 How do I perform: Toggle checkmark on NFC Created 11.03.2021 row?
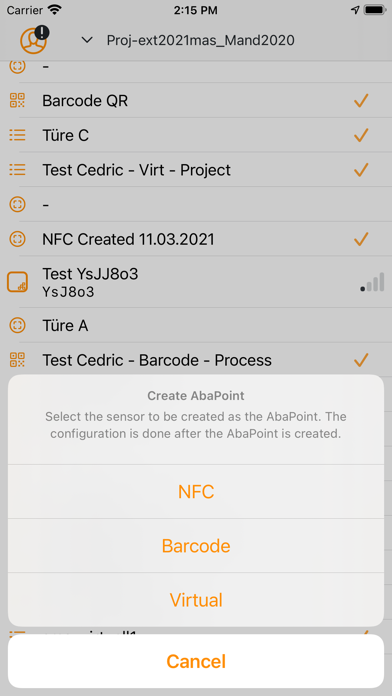361,239
